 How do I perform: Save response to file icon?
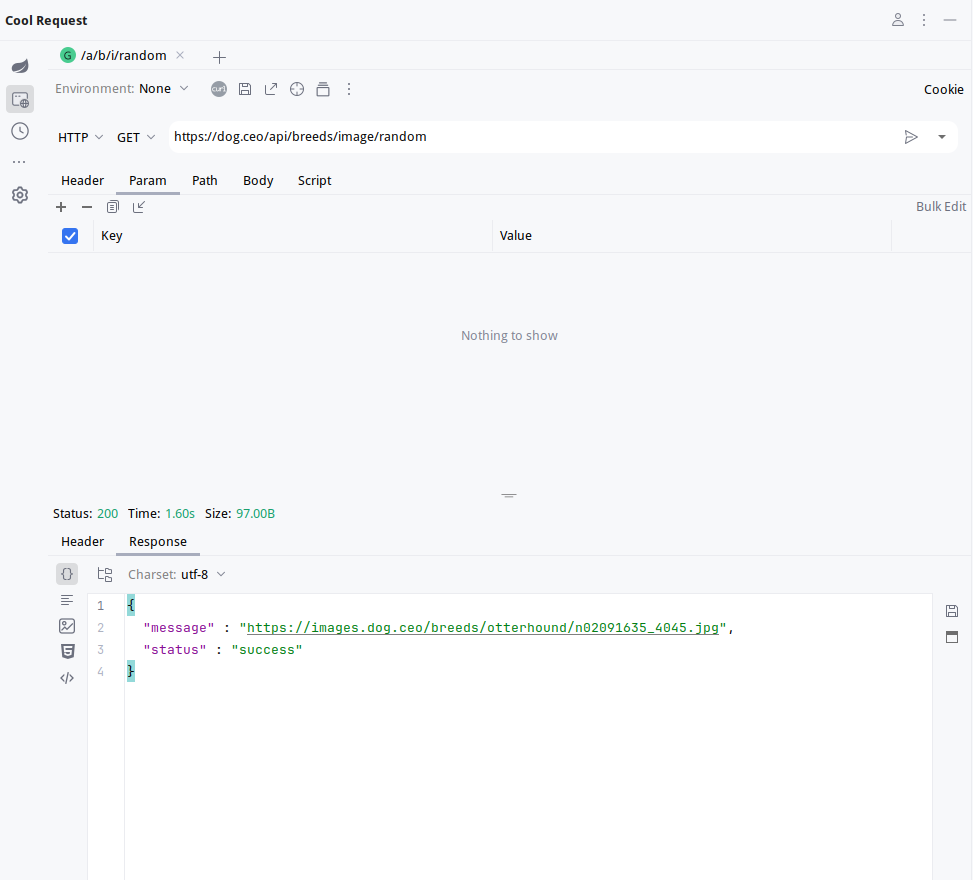pyautogui.click(x=952, y=611)
